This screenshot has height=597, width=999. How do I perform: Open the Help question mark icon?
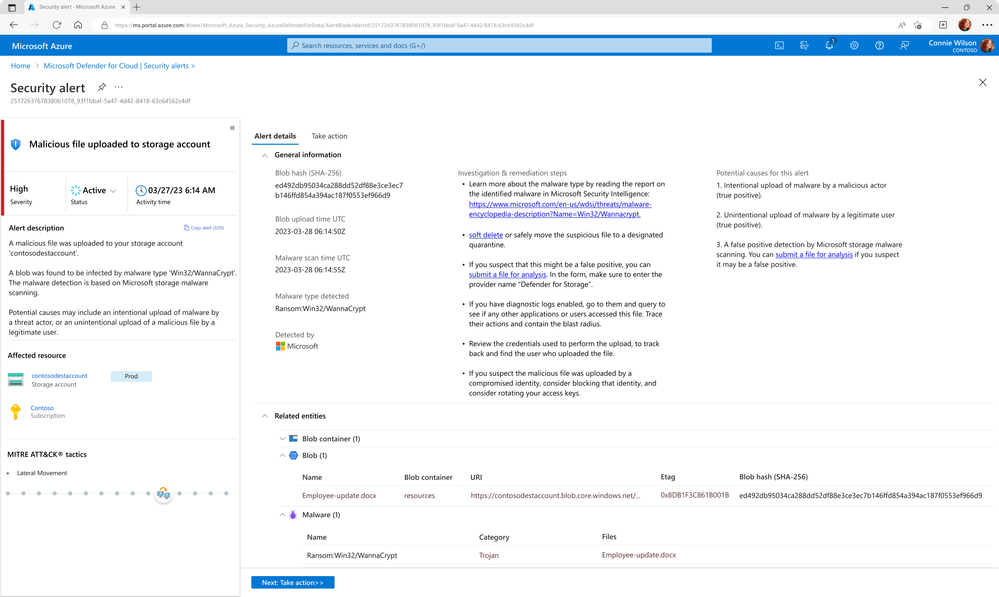879,45
